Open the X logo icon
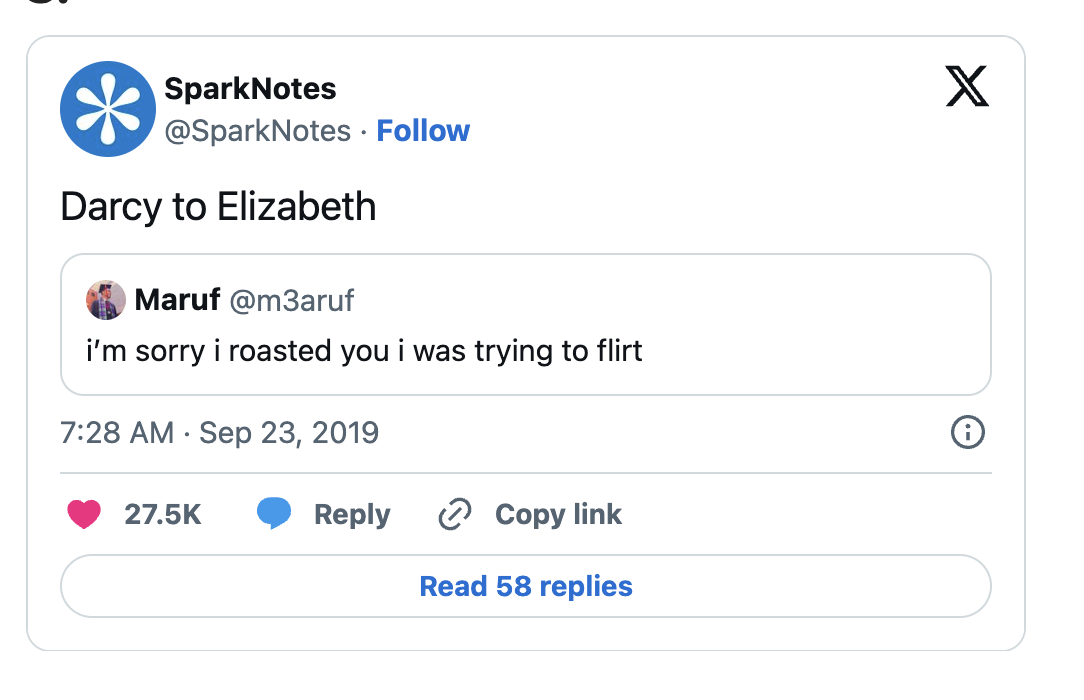Viewport: 1084px width, 700px height. coord(966,88)
